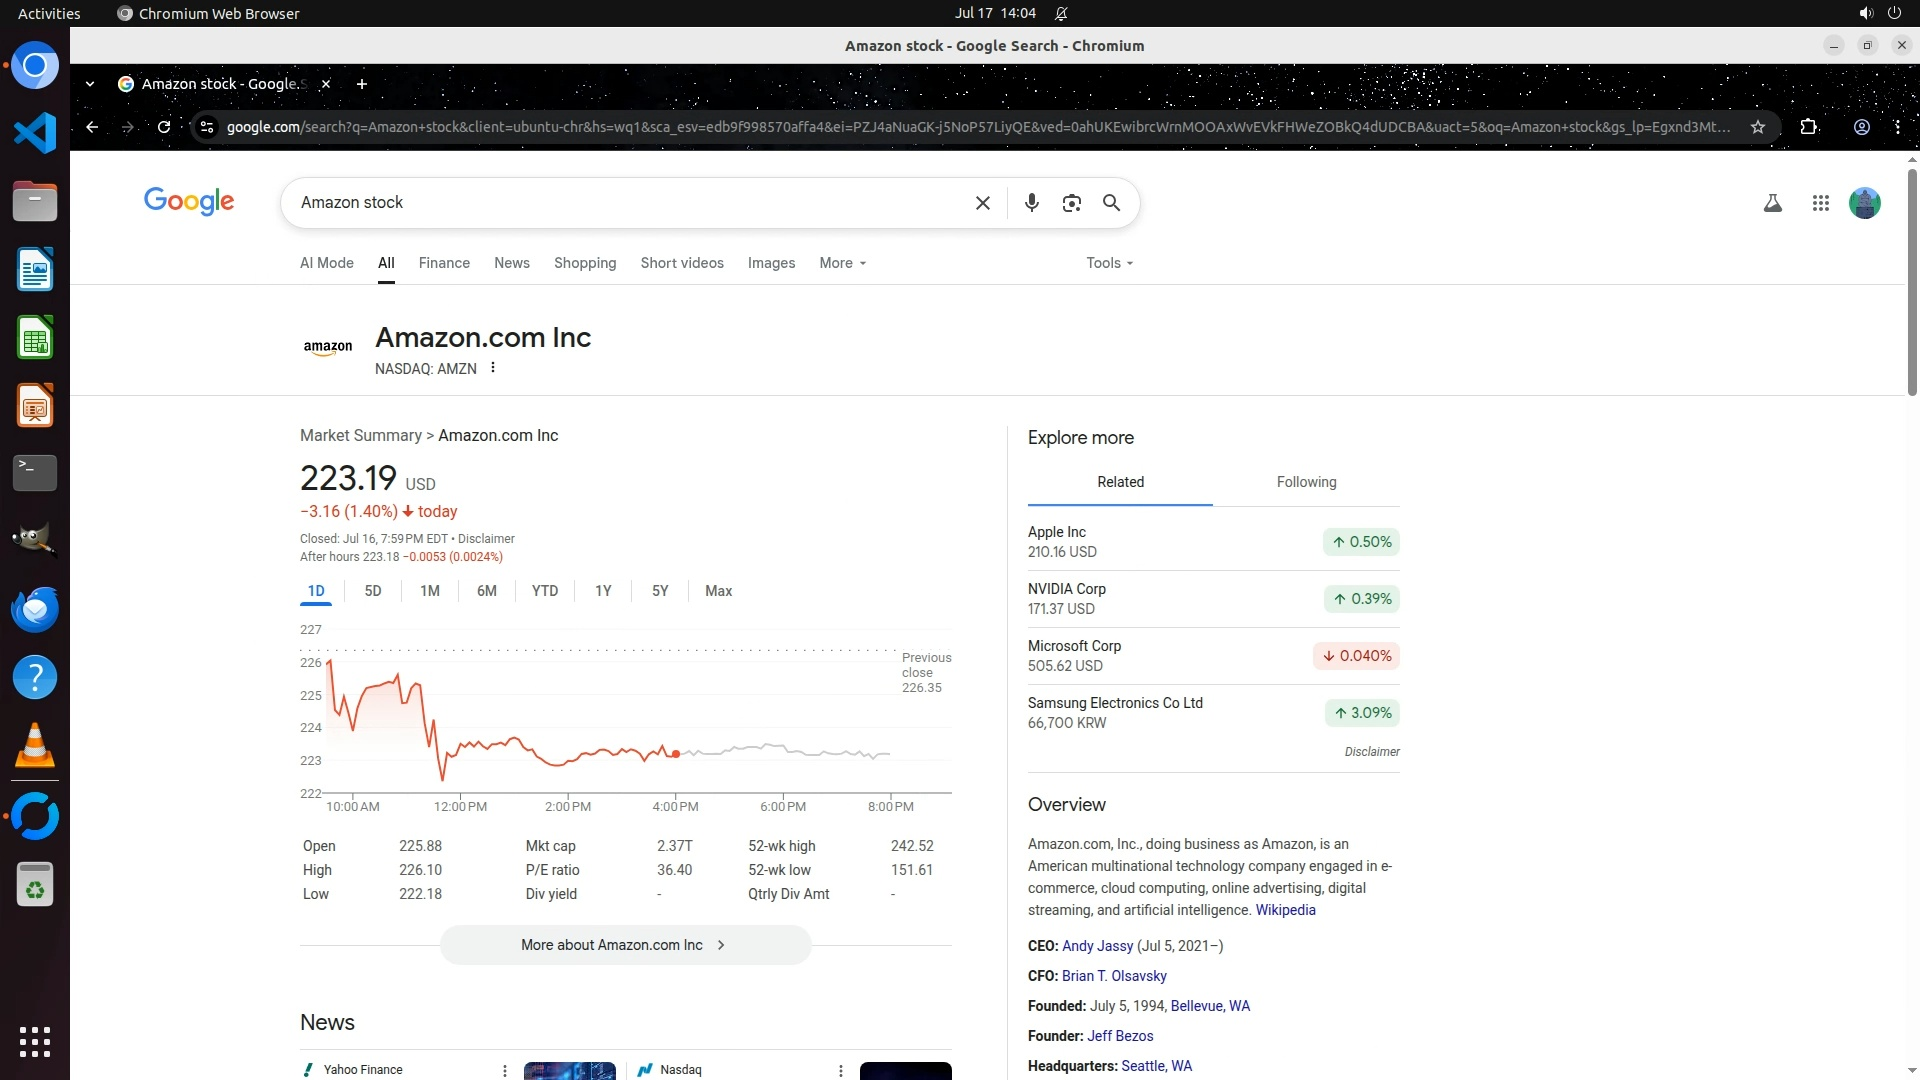Open the Tools dropdown

pyautogui.click(x=1109, y=263)
